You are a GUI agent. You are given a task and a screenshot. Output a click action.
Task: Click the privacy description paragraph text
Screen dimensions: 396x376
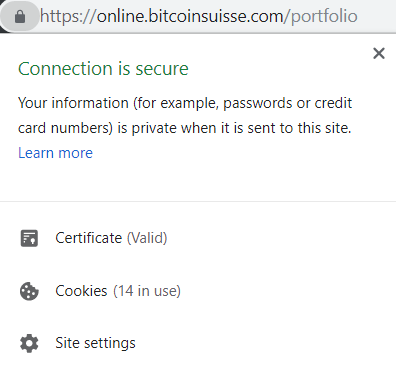click(185, 115)
